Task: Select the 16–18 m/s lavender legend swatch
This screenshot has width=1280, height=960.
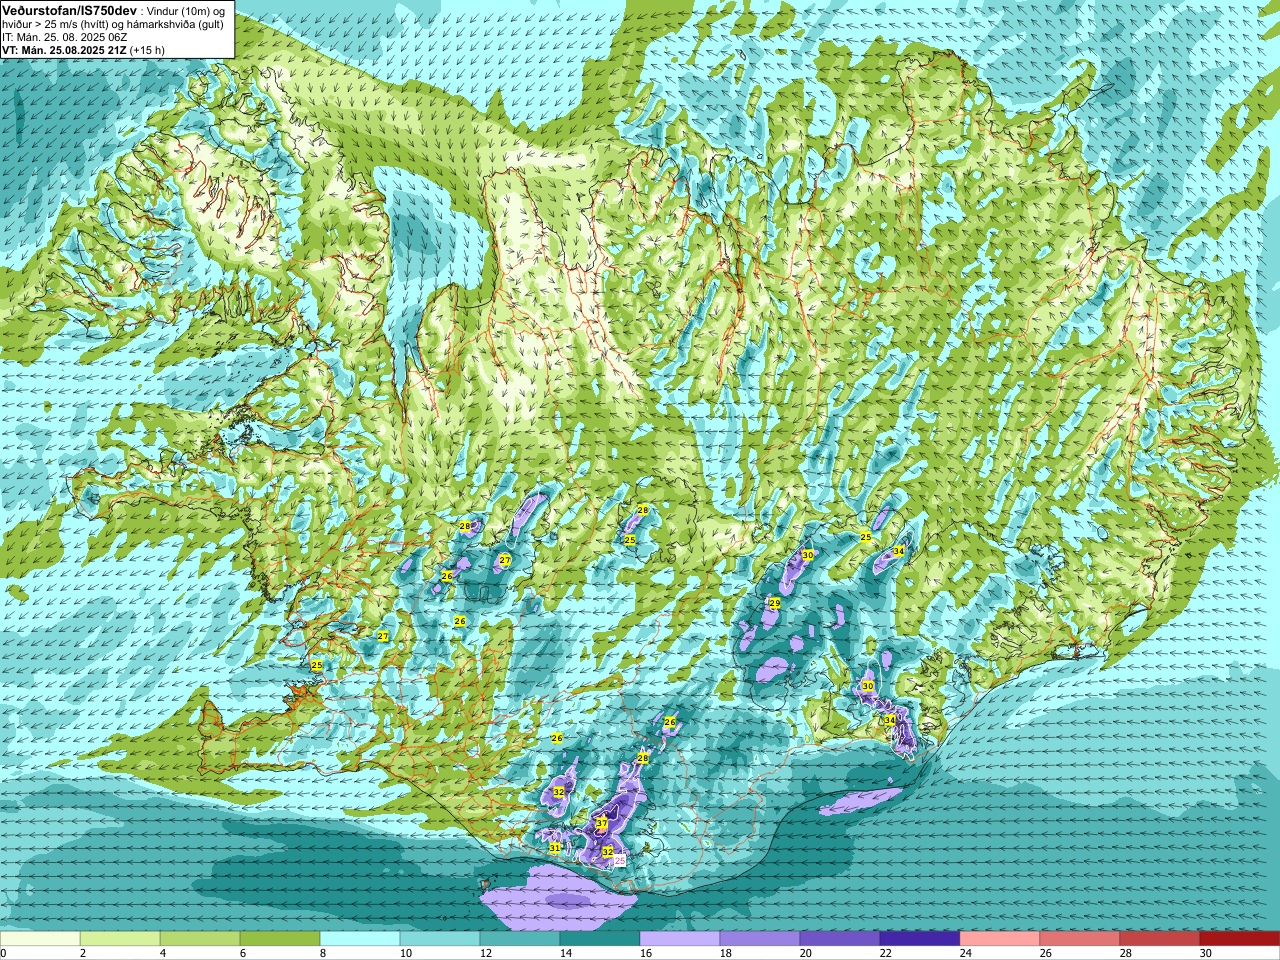Action: pos(680,939)
